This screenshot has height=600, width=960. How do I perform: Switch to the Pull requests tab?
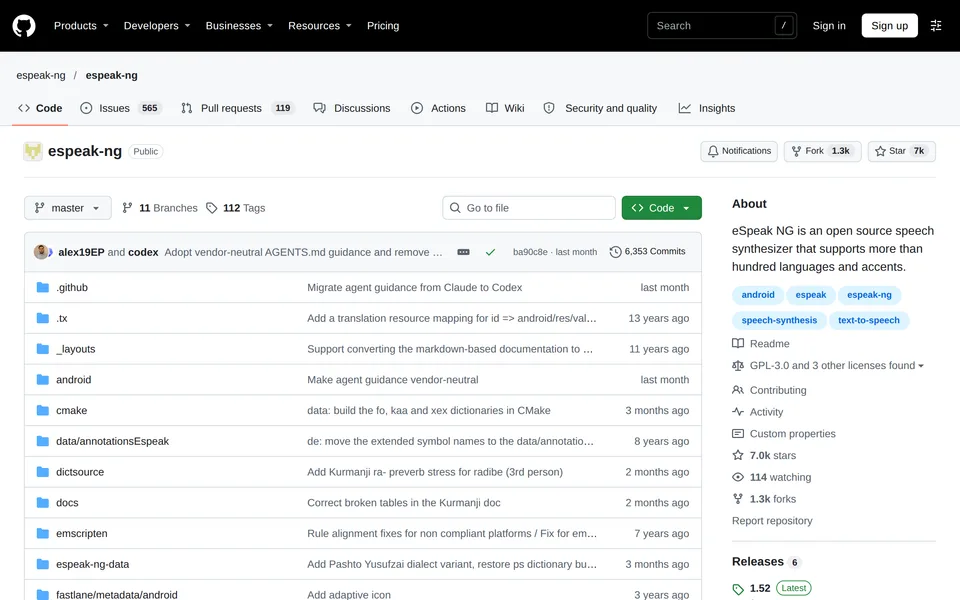238,108
